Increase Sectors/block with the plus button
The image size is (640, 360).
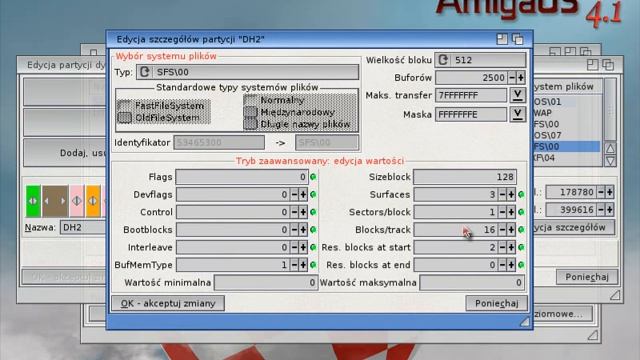[511, 212]
